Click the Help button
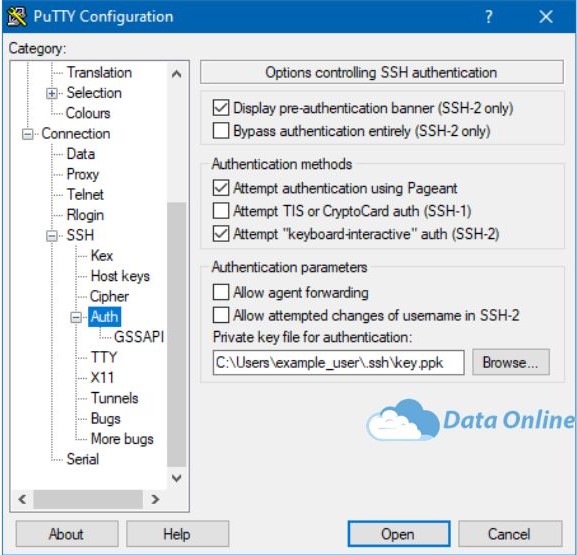The image size is (577, 555). (x=177, y=534)
